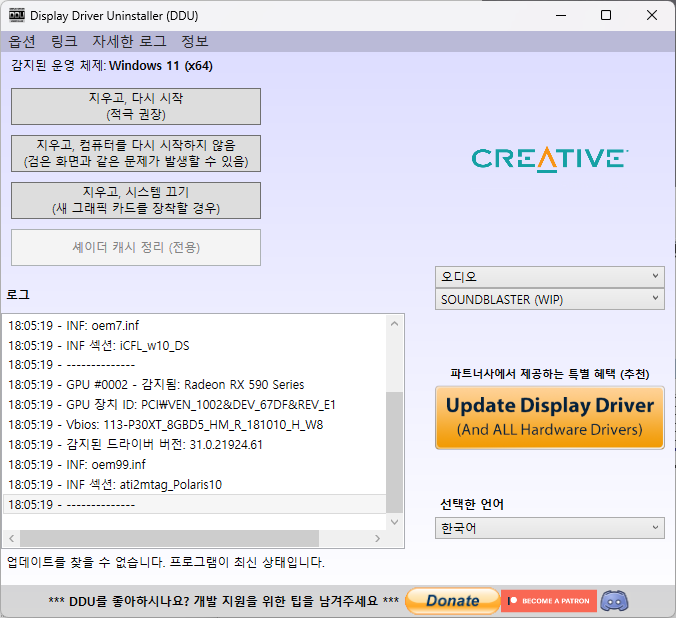Select log line Vbios: 113-P30XT_8GBD5

point(194,425)
